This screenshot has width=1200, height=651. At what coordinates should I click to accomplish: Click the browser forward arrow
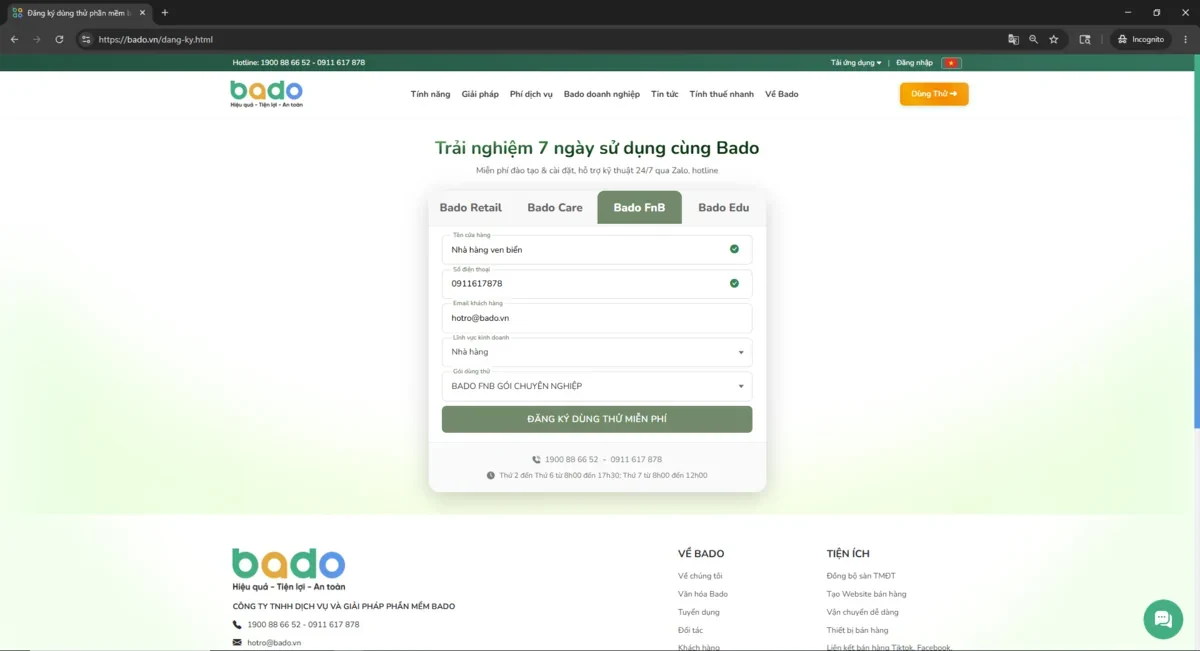37,39
